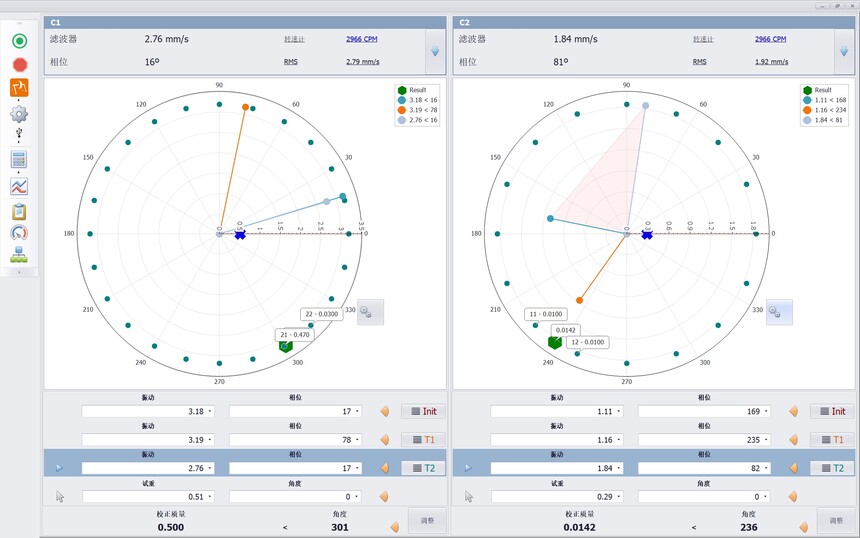
Task: Click the USB connection icon
Action: [x=19, y=135]
